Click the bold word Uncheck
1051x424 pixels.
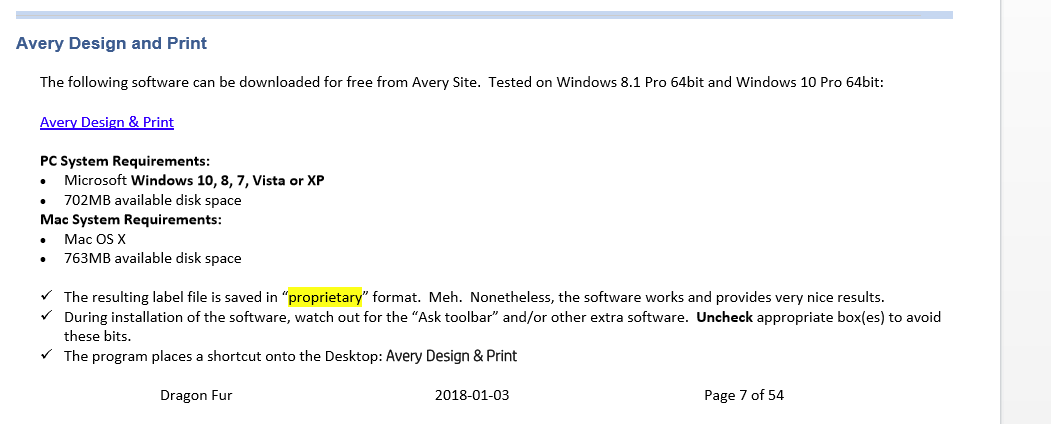724,317
